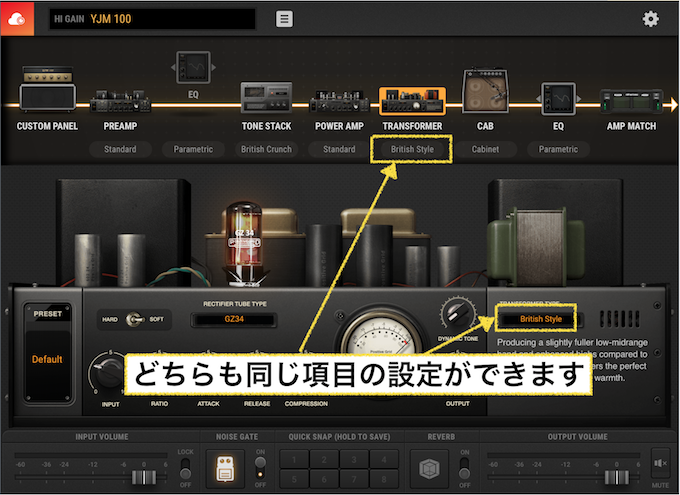
Task: Toggle the input volume Lock switch
Action: pyautogui.click(x=185, y=468)
